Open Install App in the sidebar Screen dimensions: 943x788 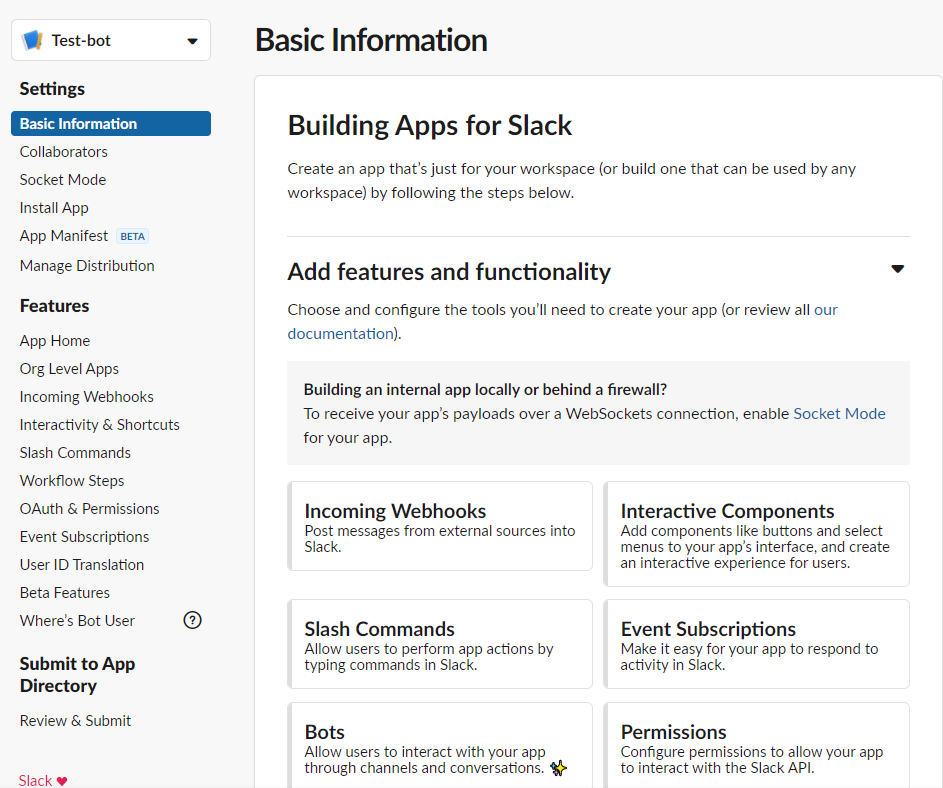pos(54,208)
